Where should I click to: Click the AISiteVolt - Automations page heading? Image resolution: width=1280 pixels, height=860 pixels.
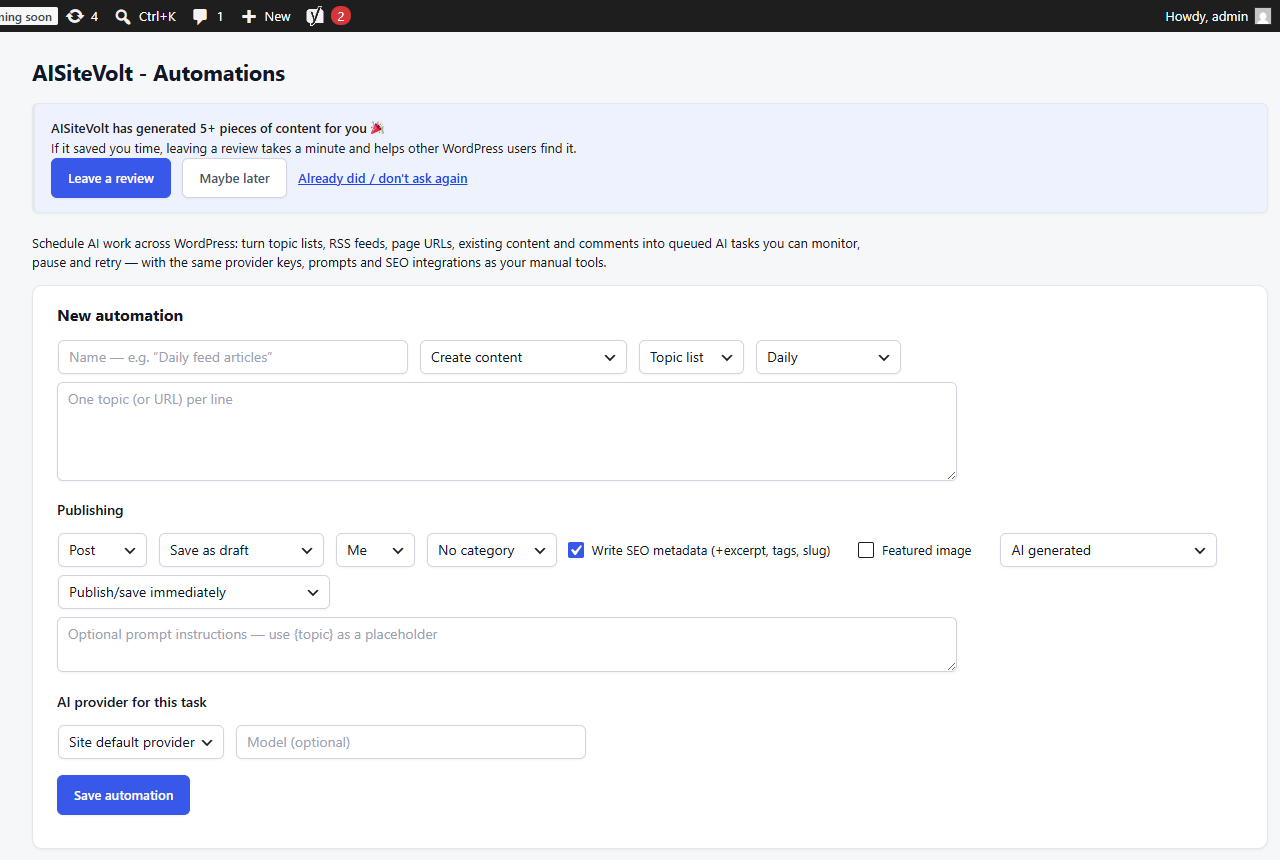point(159,74)
